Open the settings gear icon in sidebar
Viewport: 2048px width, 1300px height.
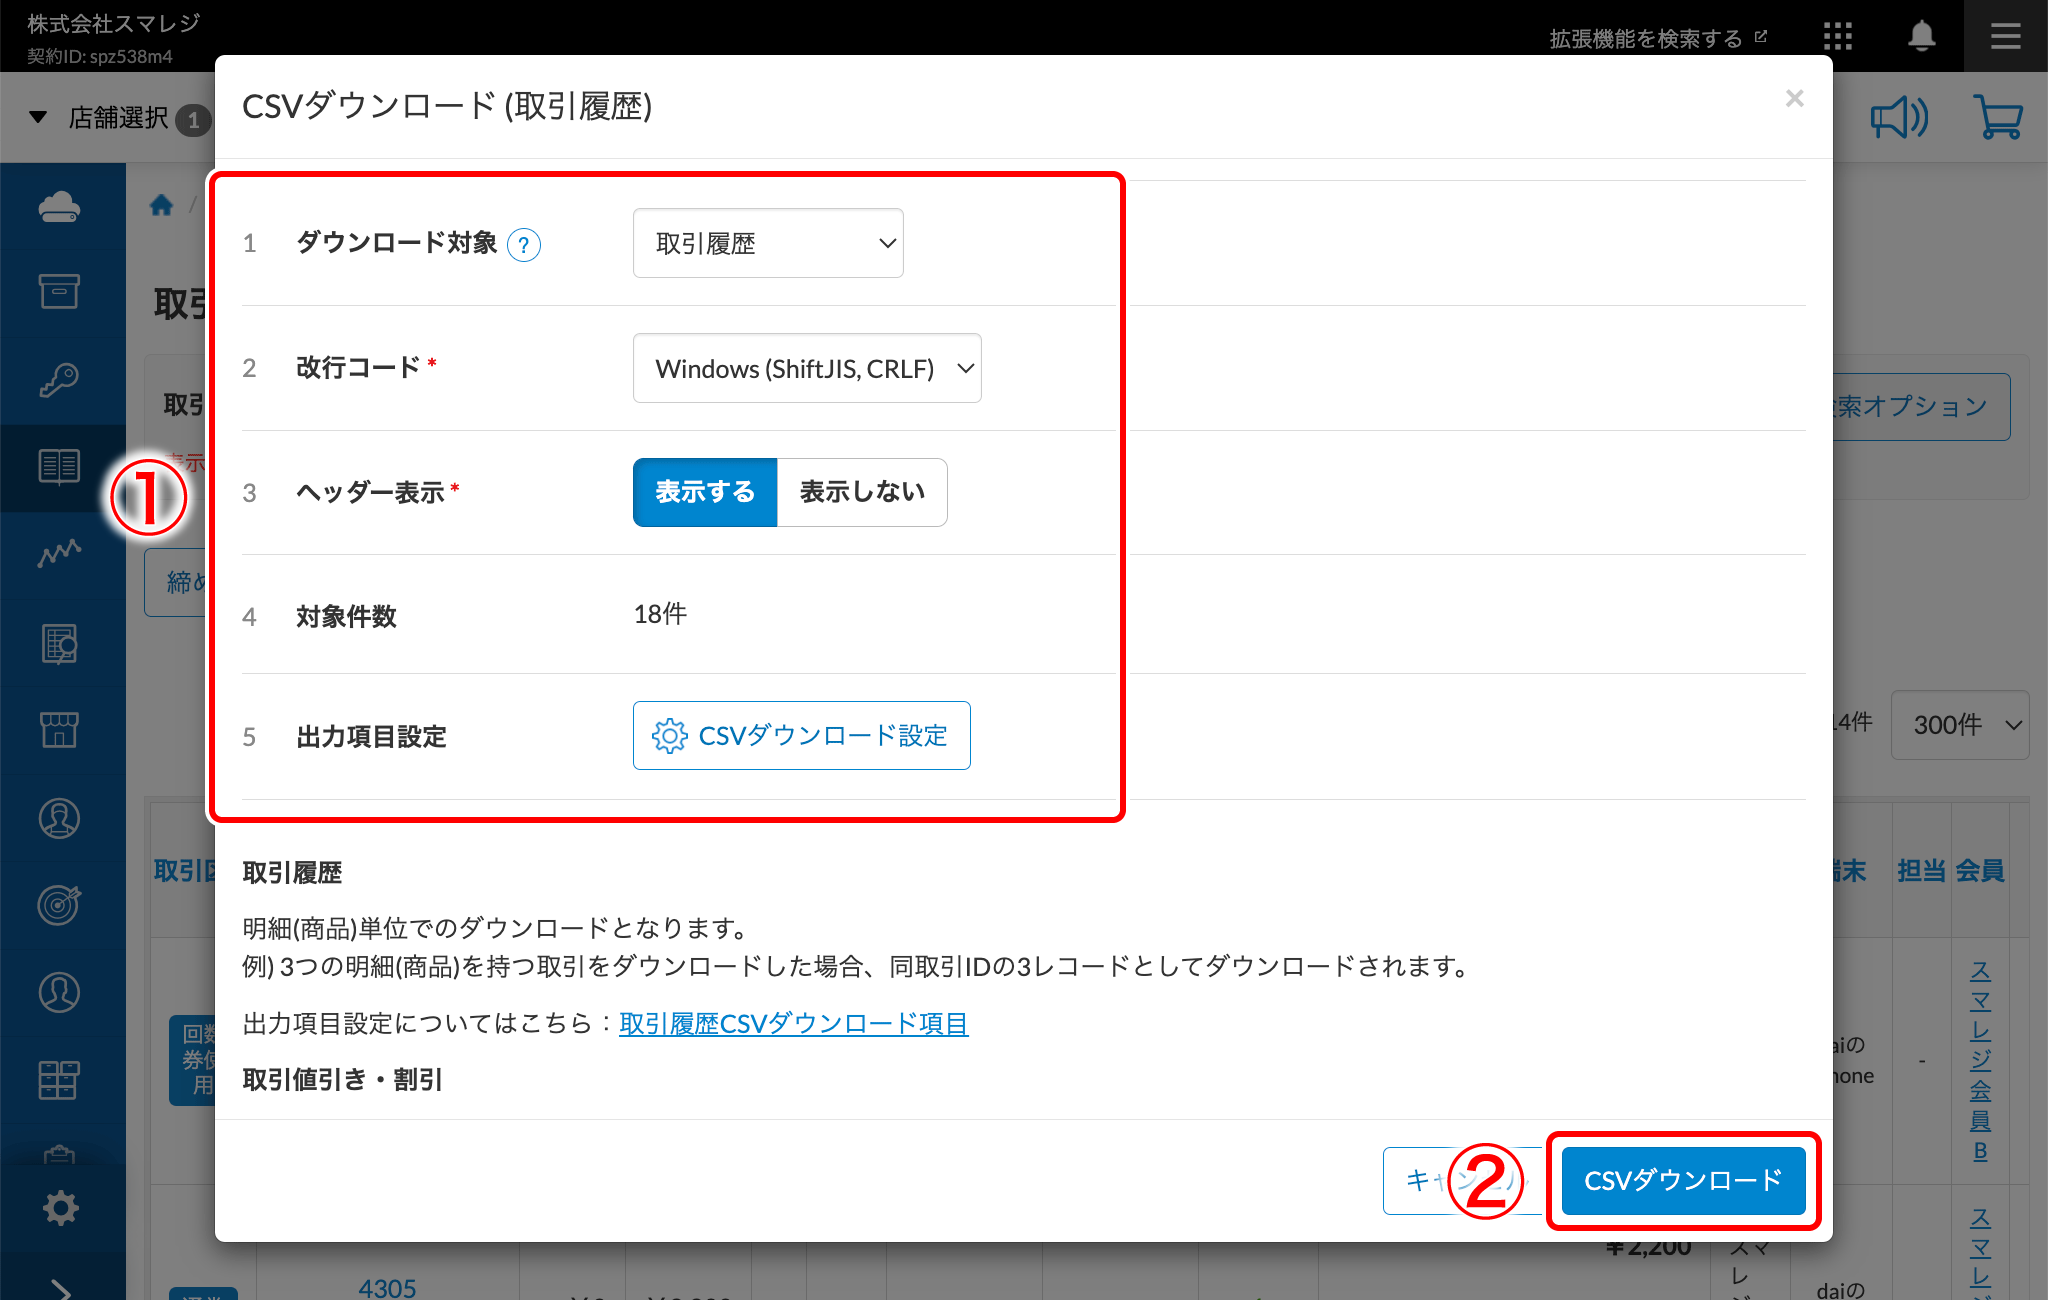pos(61,1206)
